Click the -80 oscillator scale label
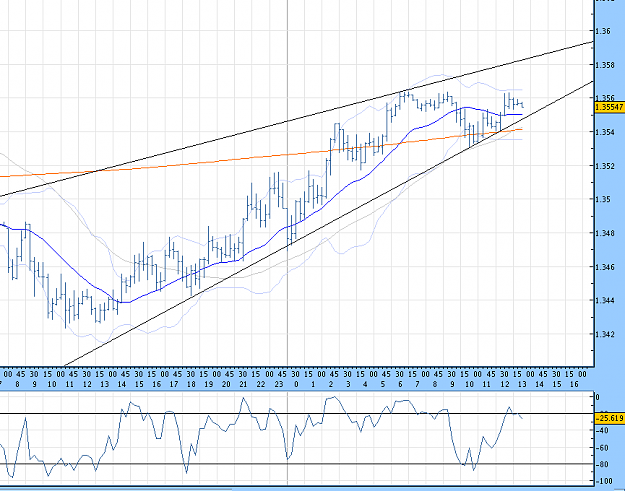Image resolution: width=625 pixels, height=491 pixels. 601,465
